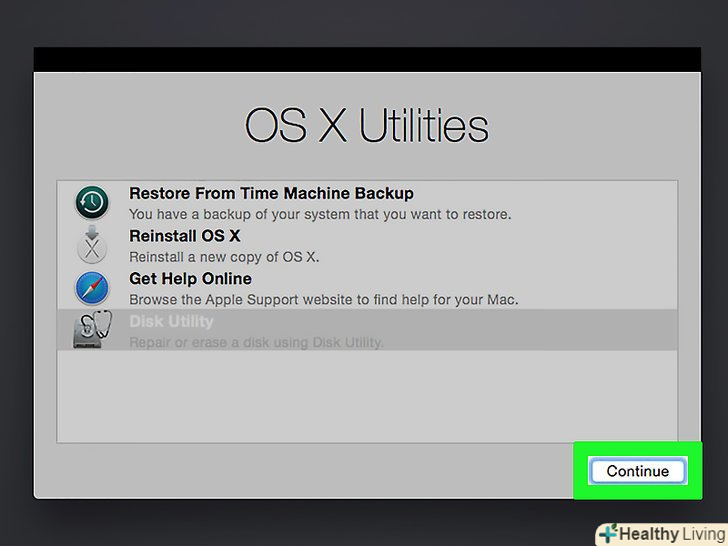Click the Continue button

tap(637, 471)
